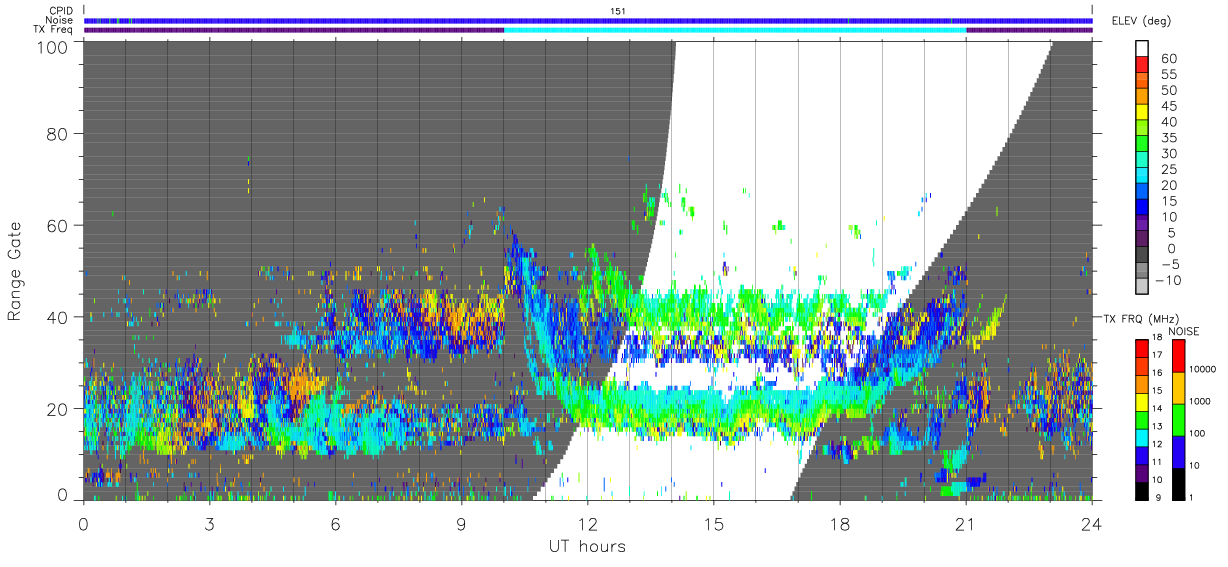Screen dimensions: 1228x567
Task: Click the y-axis tick label '40'
Action: 58,317
